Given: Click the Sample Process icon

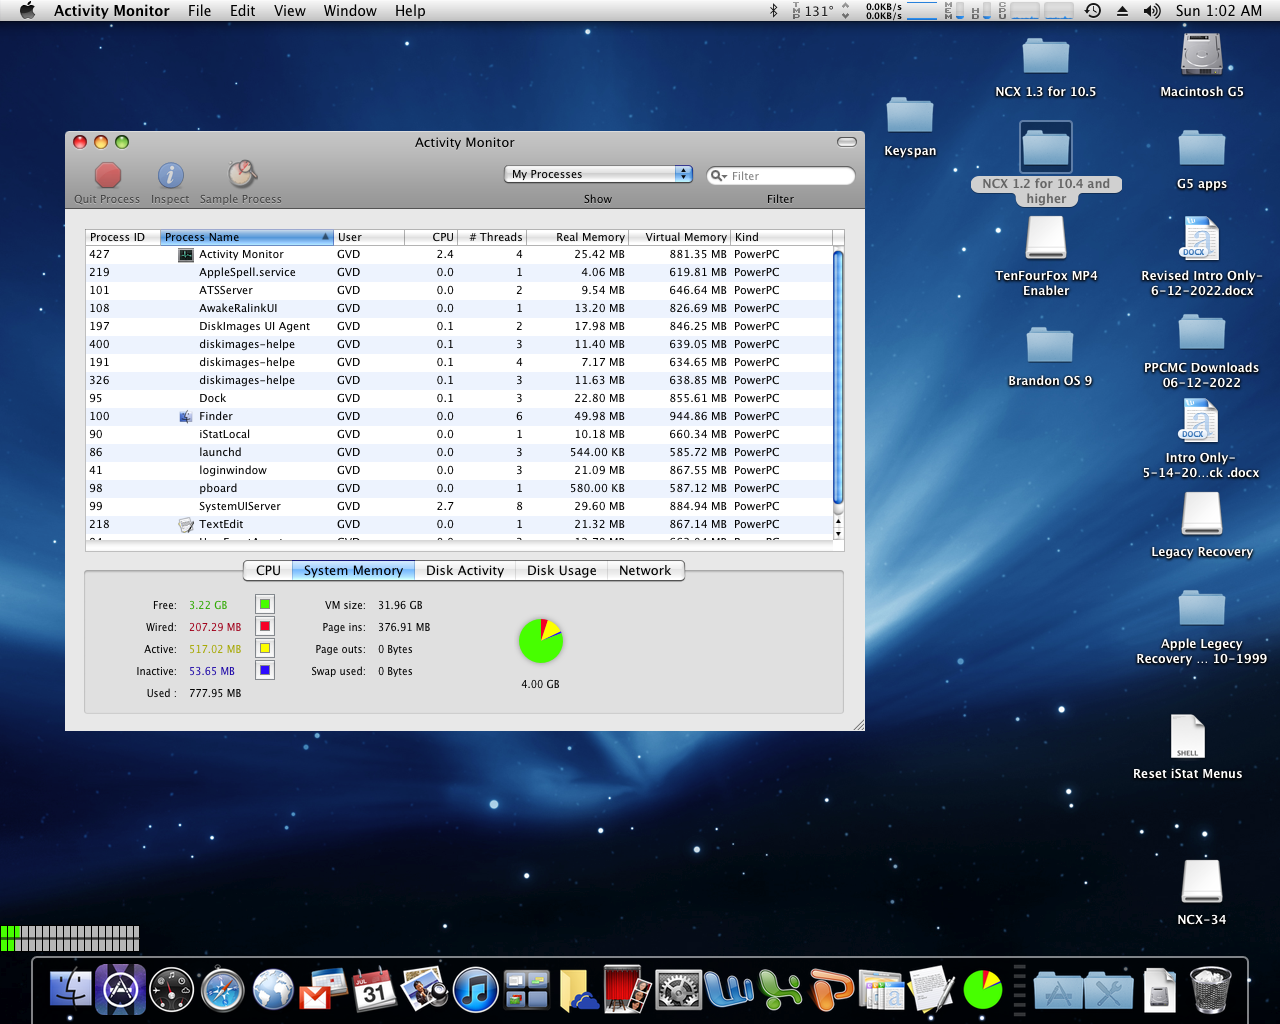Looking at the screenshot, I should tap(241, 174).
